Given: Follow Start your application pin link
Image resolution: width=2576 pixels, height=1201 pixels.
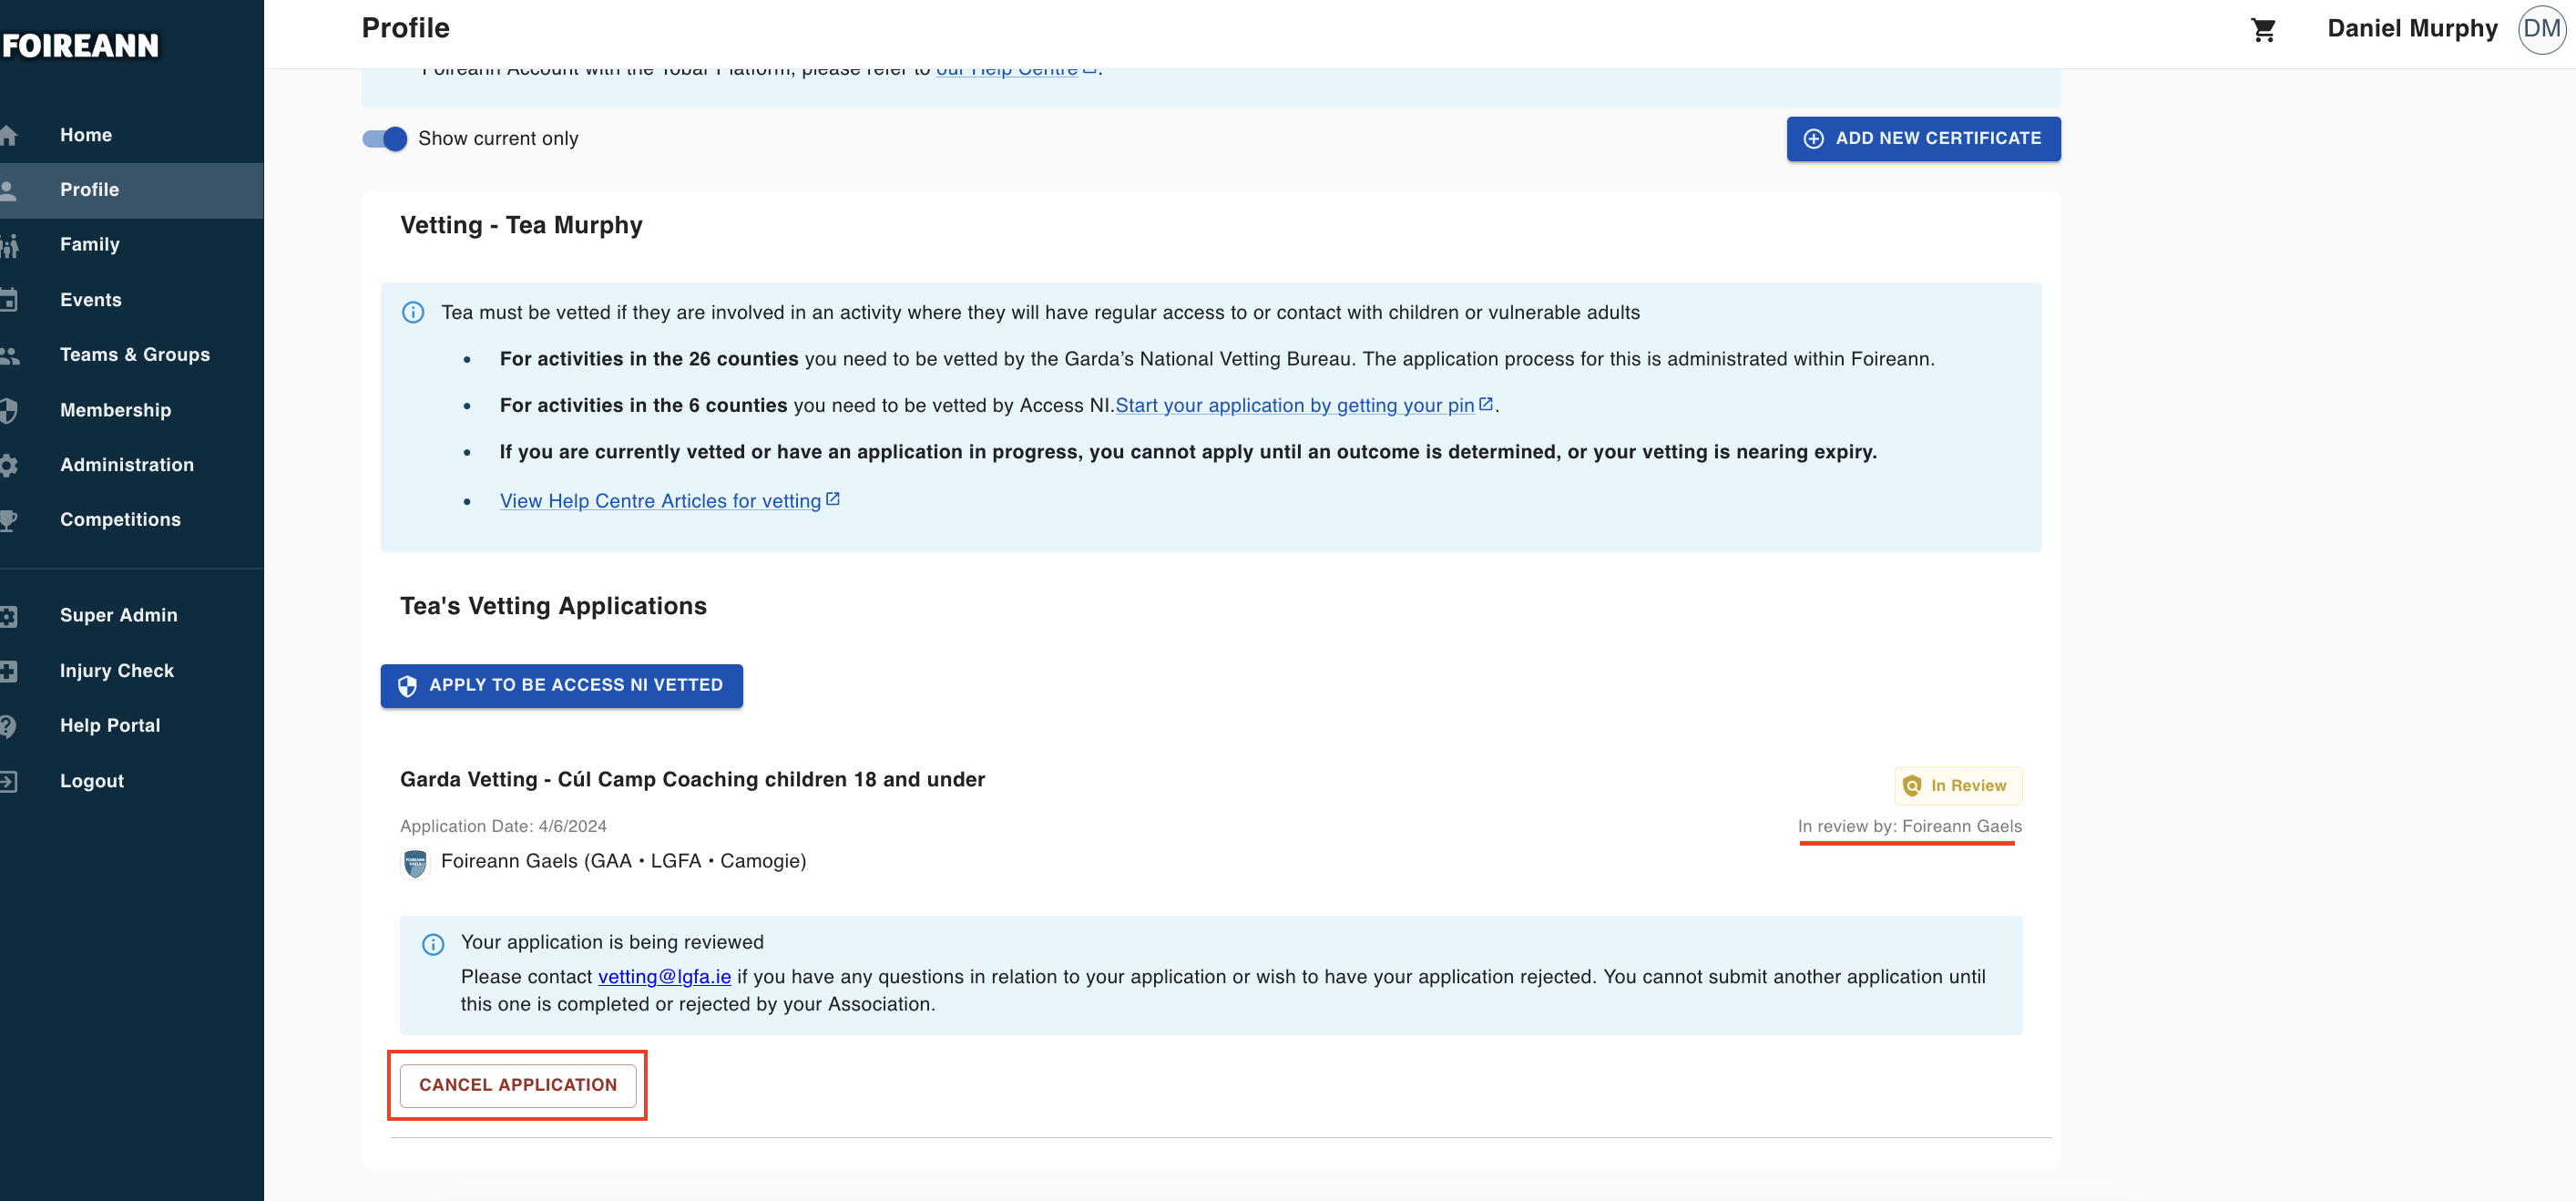Looking at the screenshot, I should (1294, 405).
